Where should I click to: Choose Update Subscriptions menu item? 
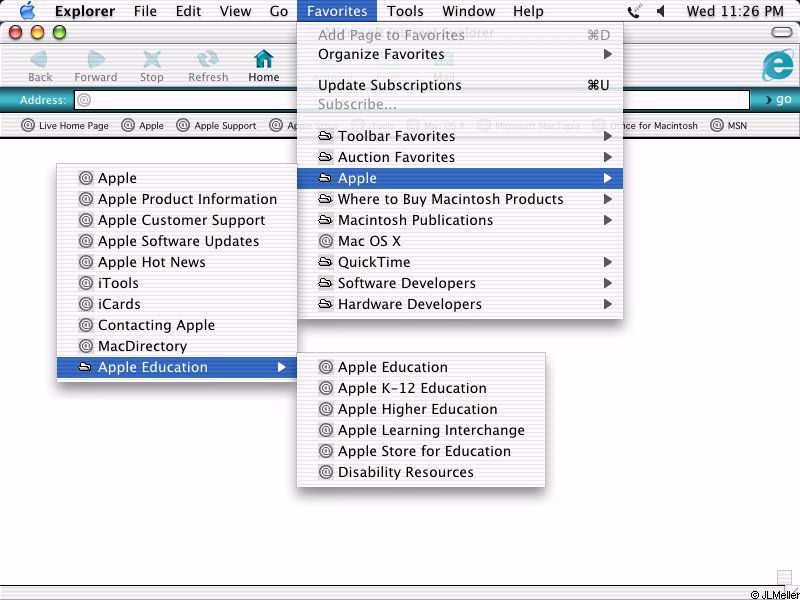tap(460, 85)
